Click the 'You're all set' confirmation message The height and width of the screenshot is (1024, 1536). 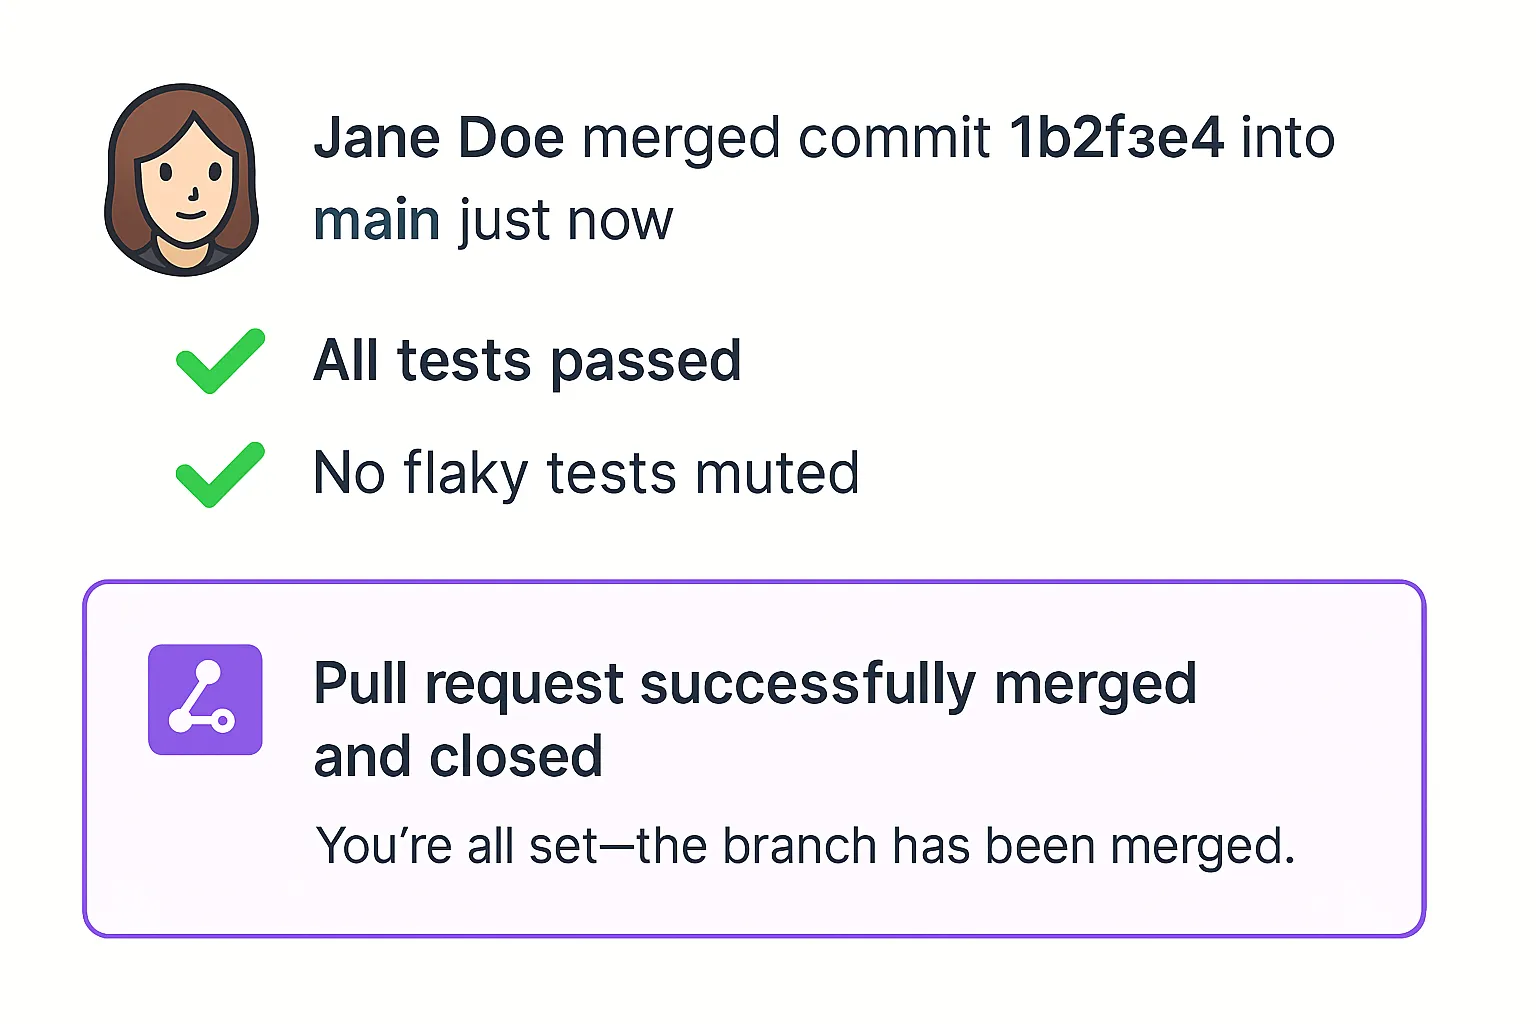(x=805, y=846)
